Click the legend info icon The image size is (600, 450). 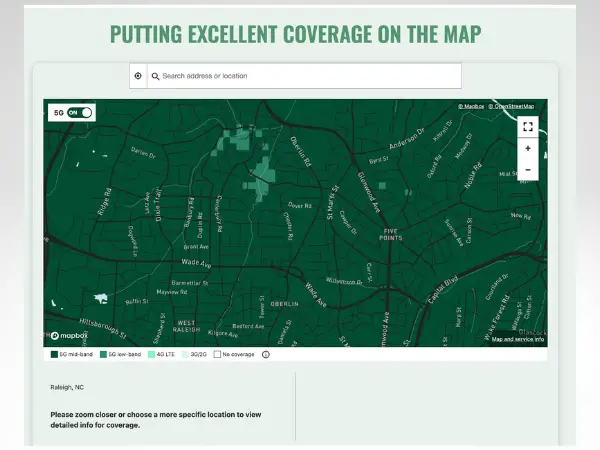click(266, 354)
